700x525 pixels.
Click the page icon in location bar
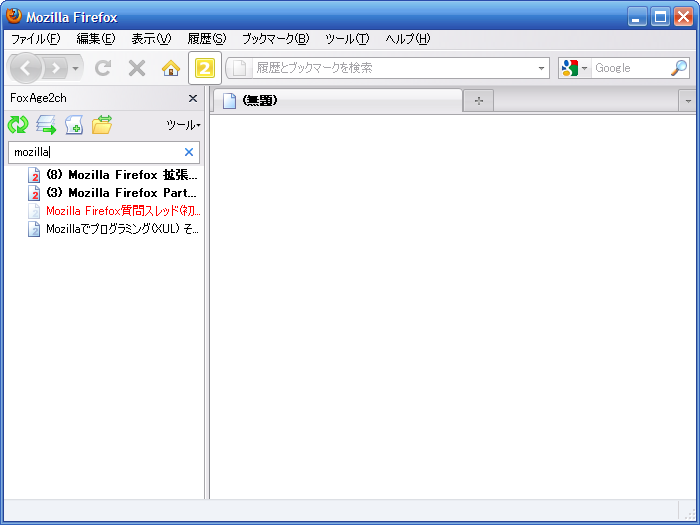point(239,68)
